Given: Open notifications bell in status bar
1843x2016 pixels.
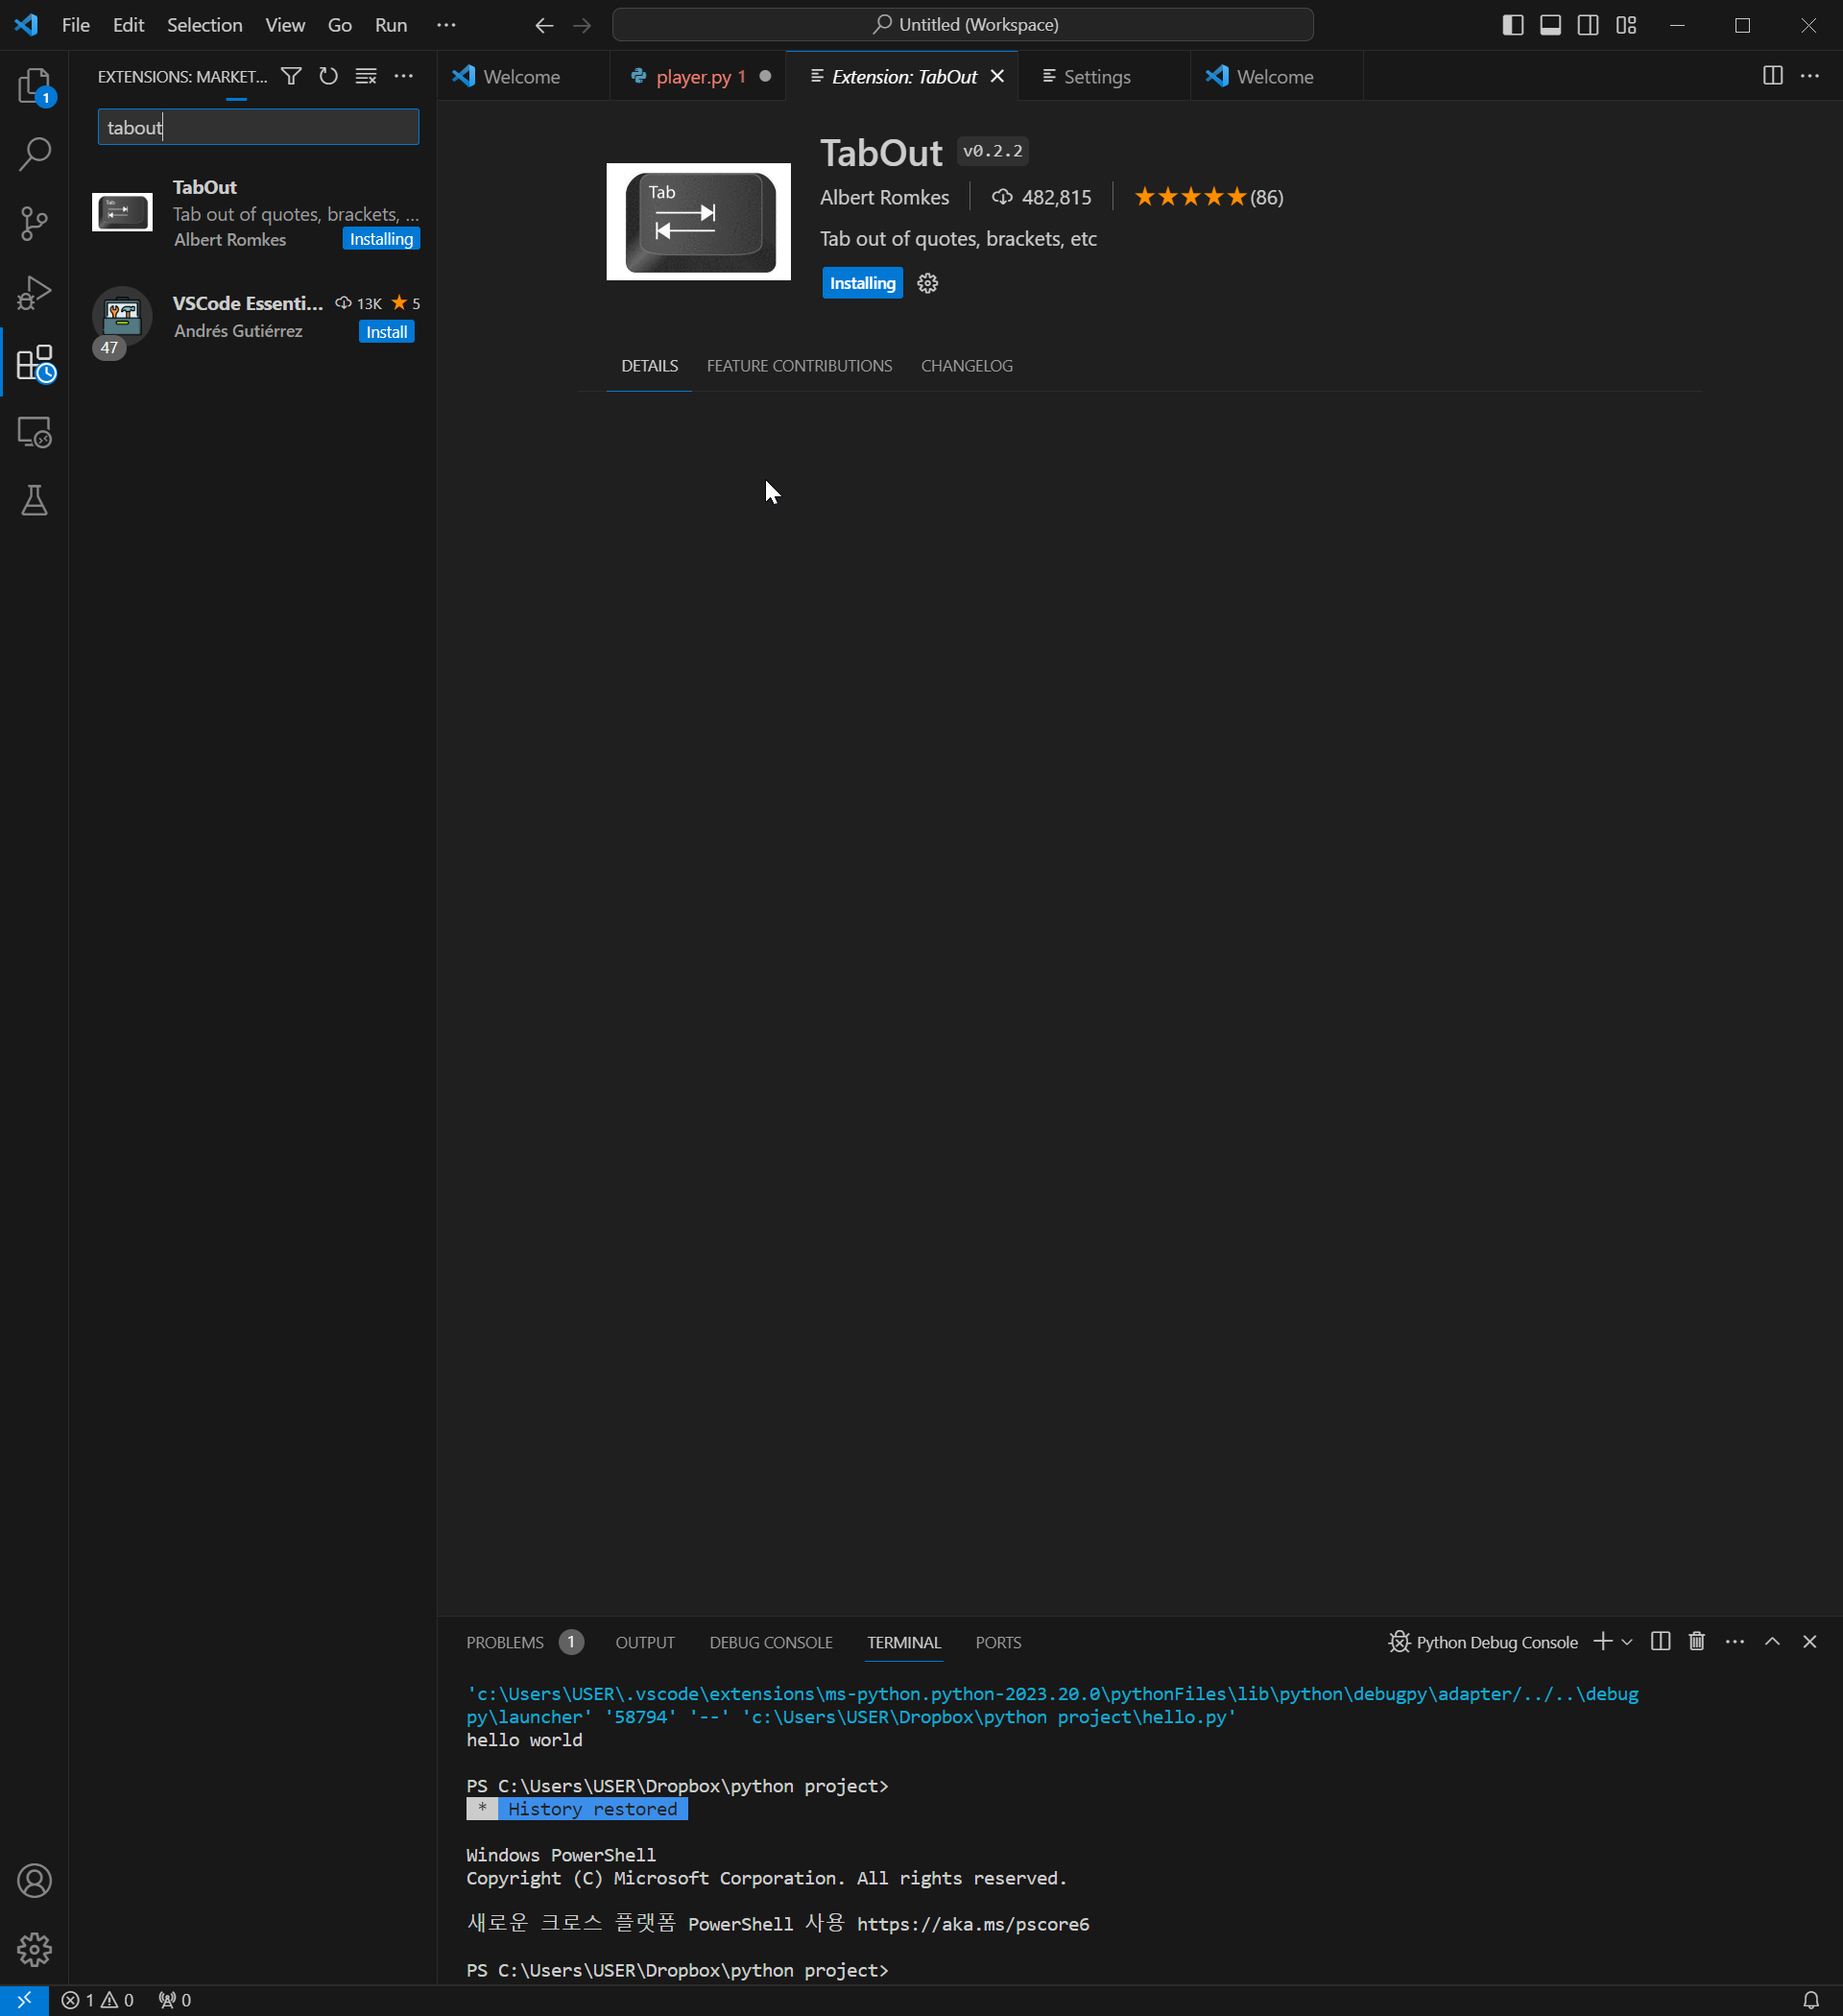Looking at the screenshot, I should click(1810, 2000).
